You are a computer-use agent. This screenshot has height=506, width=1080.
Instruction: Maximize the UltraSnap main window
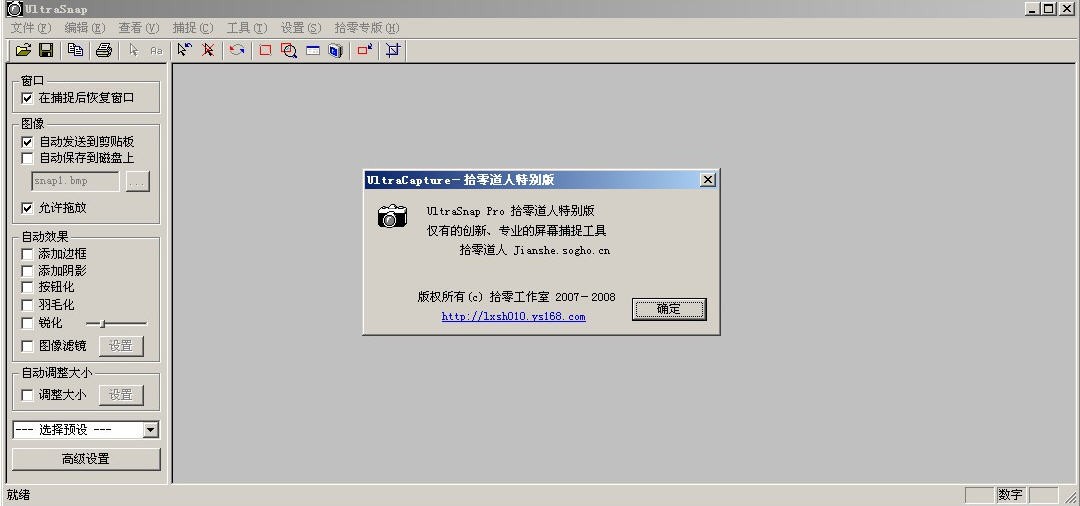(x=1048, y=9)
